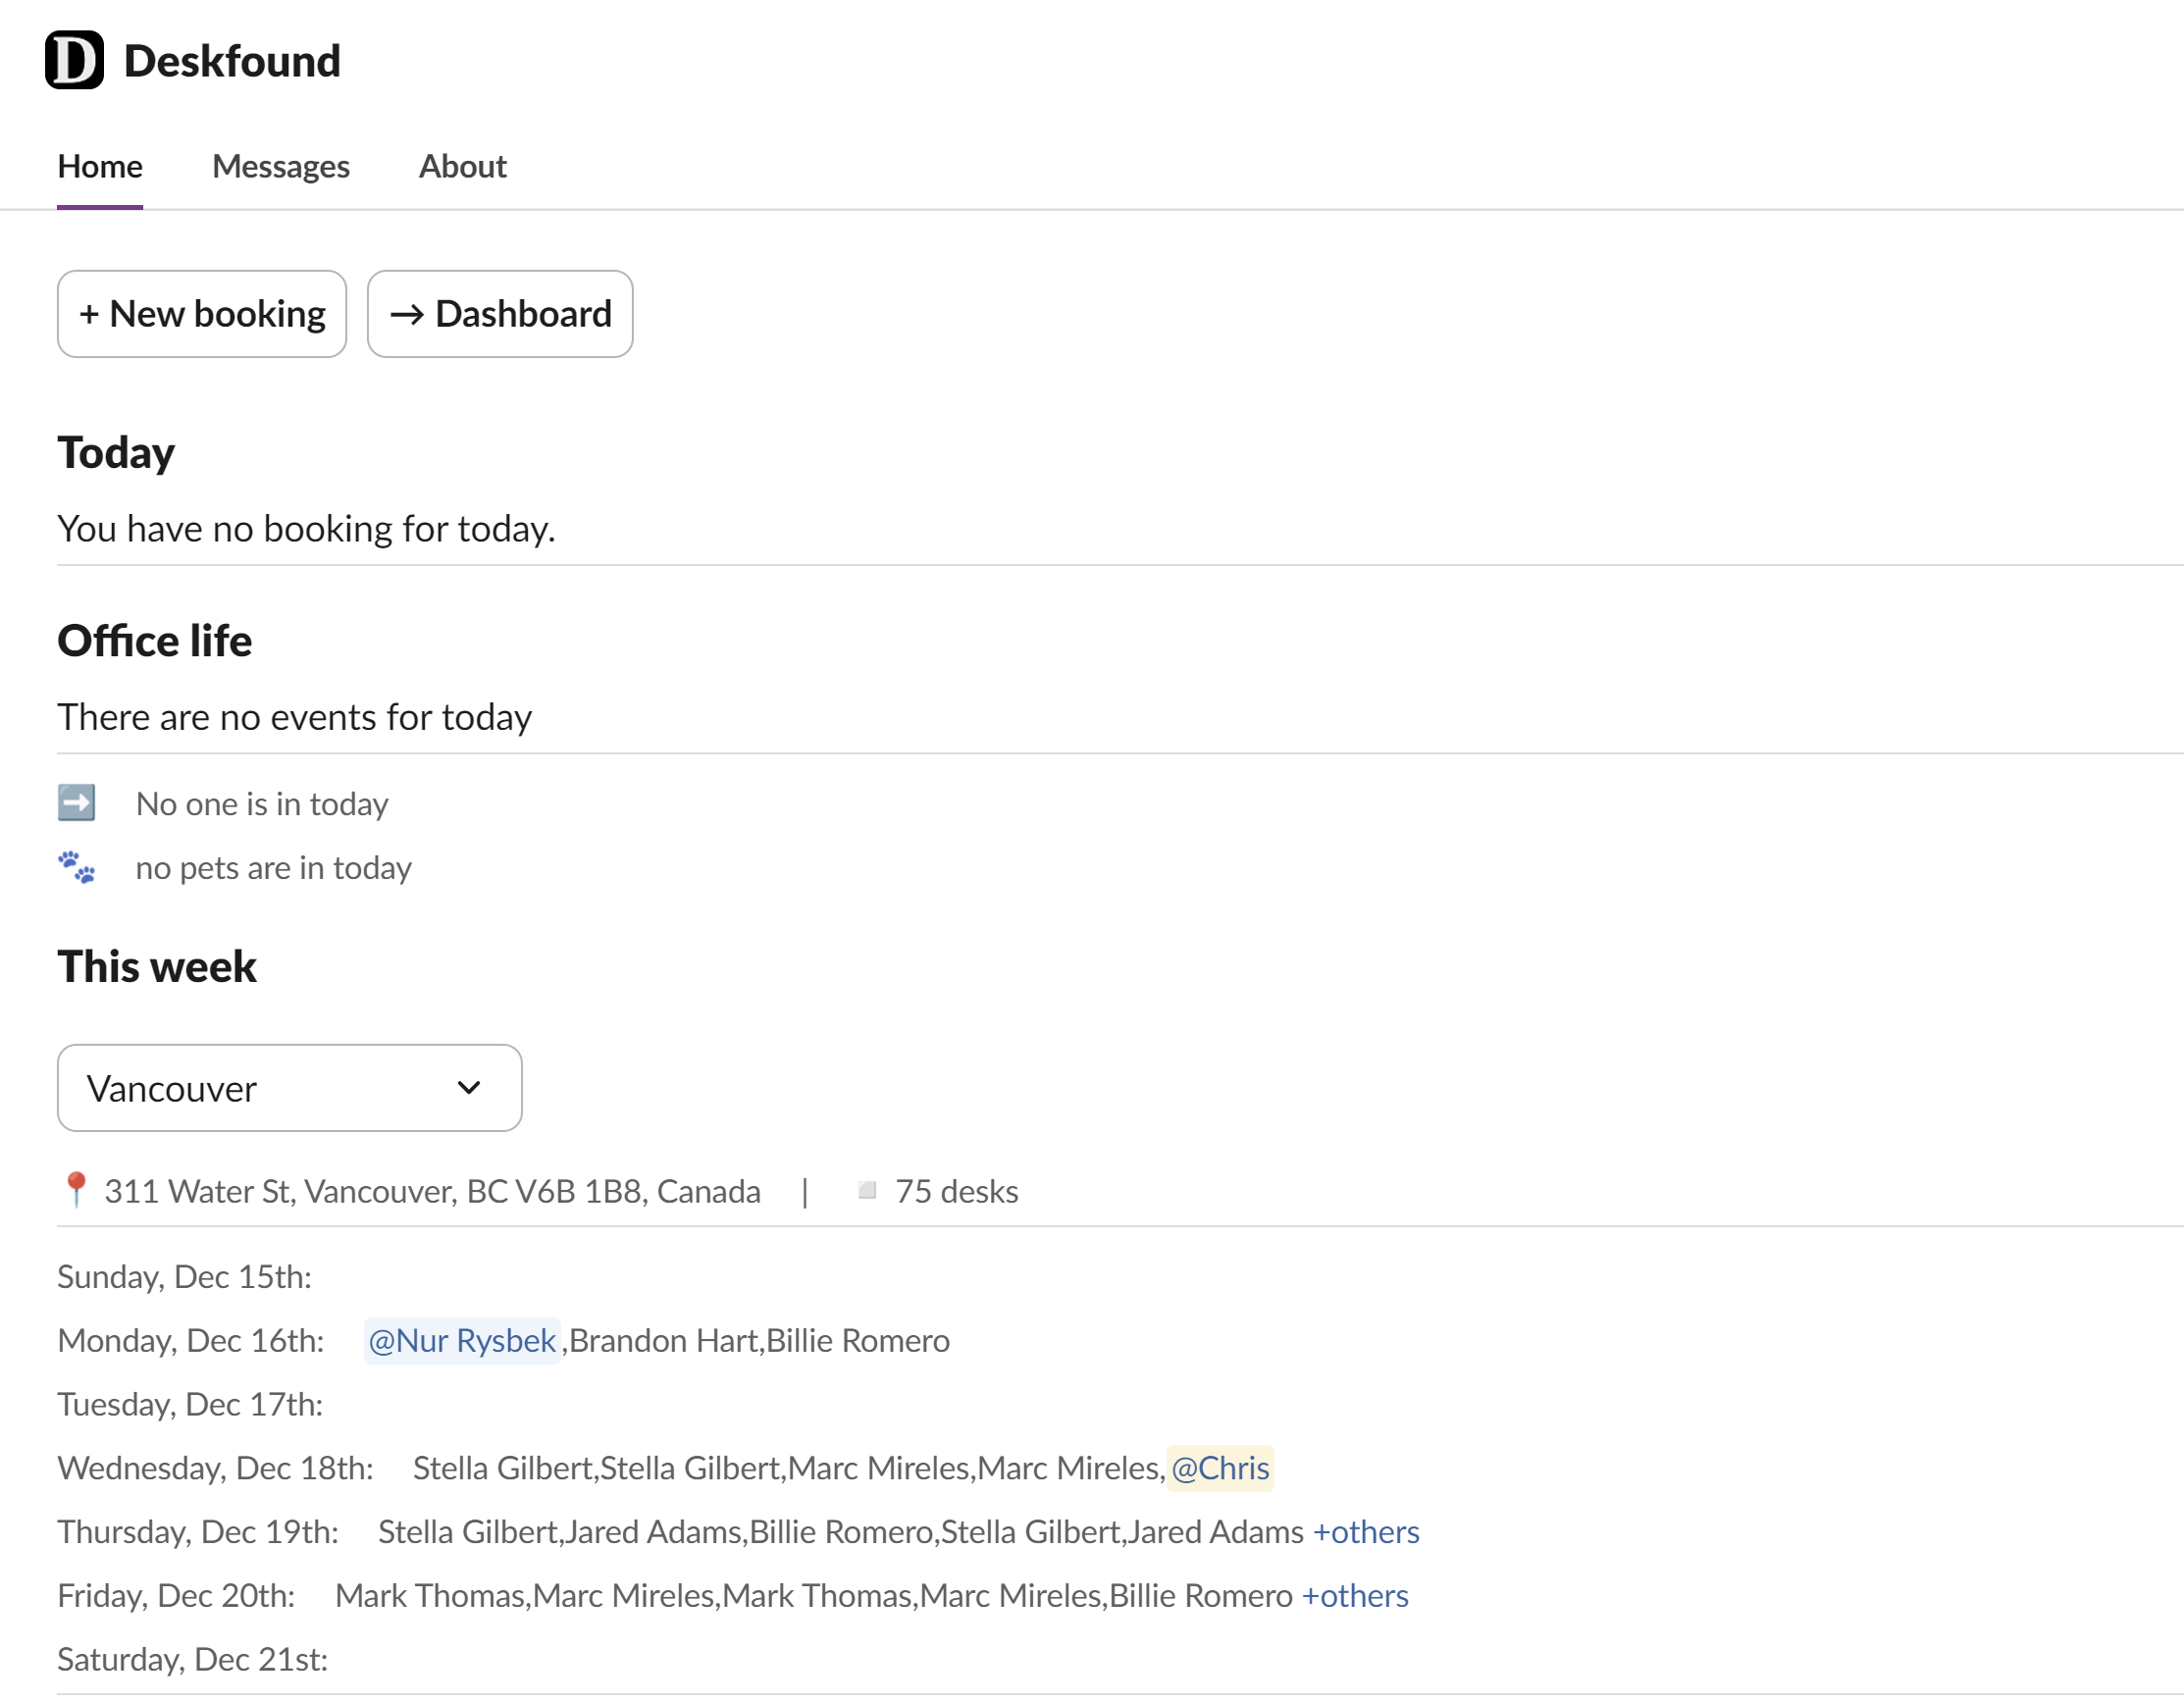Click the 75 desks label

pos(956,1192)
